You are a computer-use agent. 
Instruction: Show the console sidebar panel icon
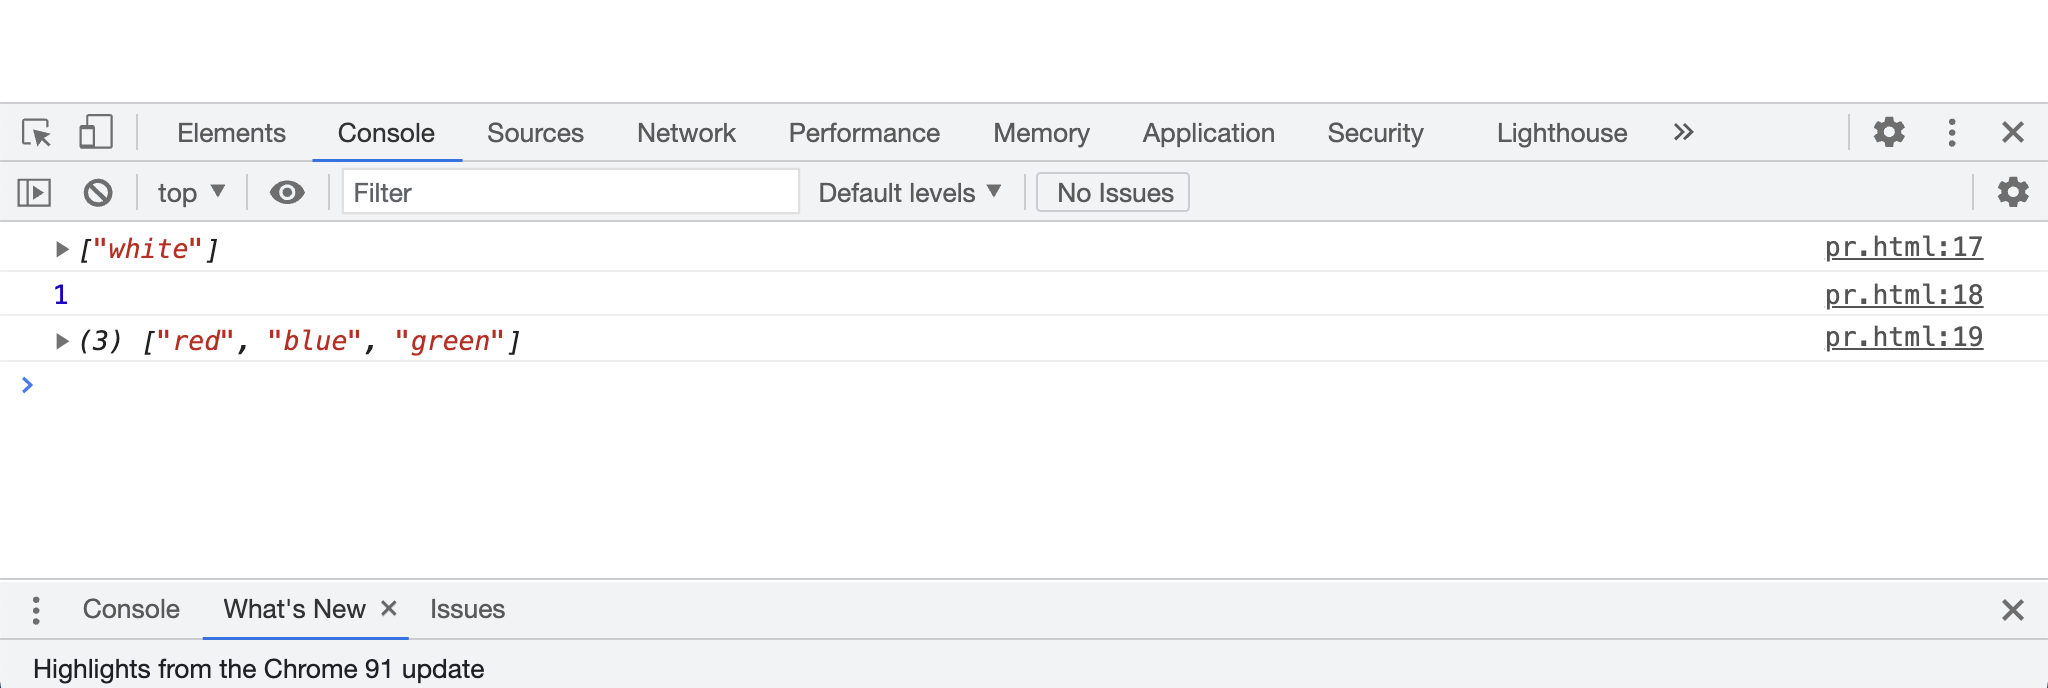(x=34, y=193)
